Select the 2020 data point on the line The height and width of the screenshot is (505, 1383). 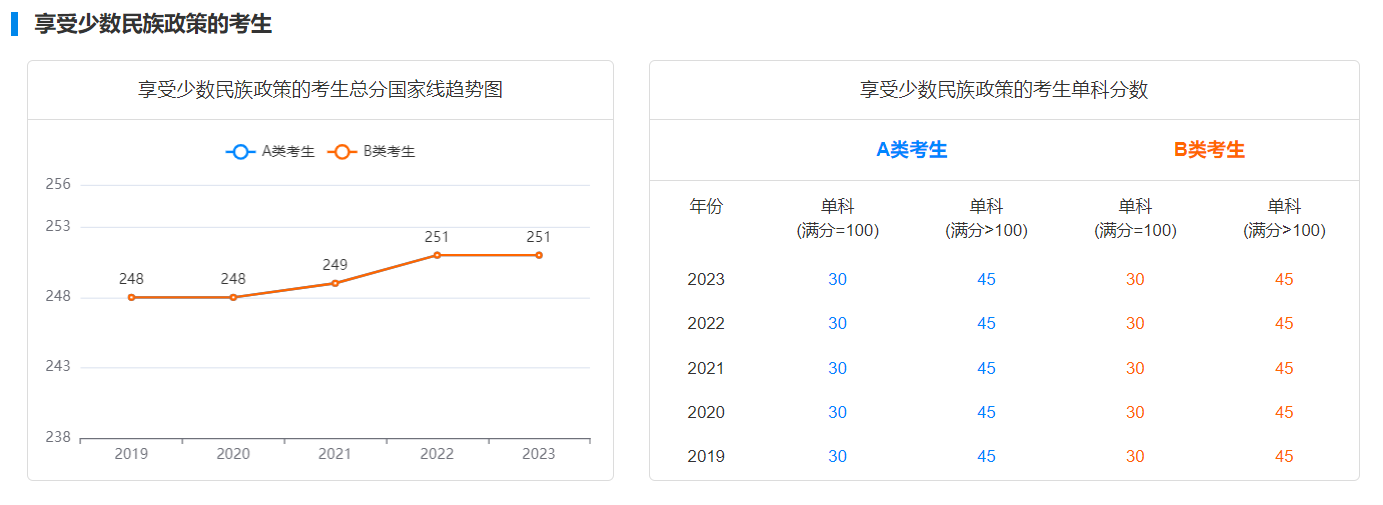pos(233,297)
